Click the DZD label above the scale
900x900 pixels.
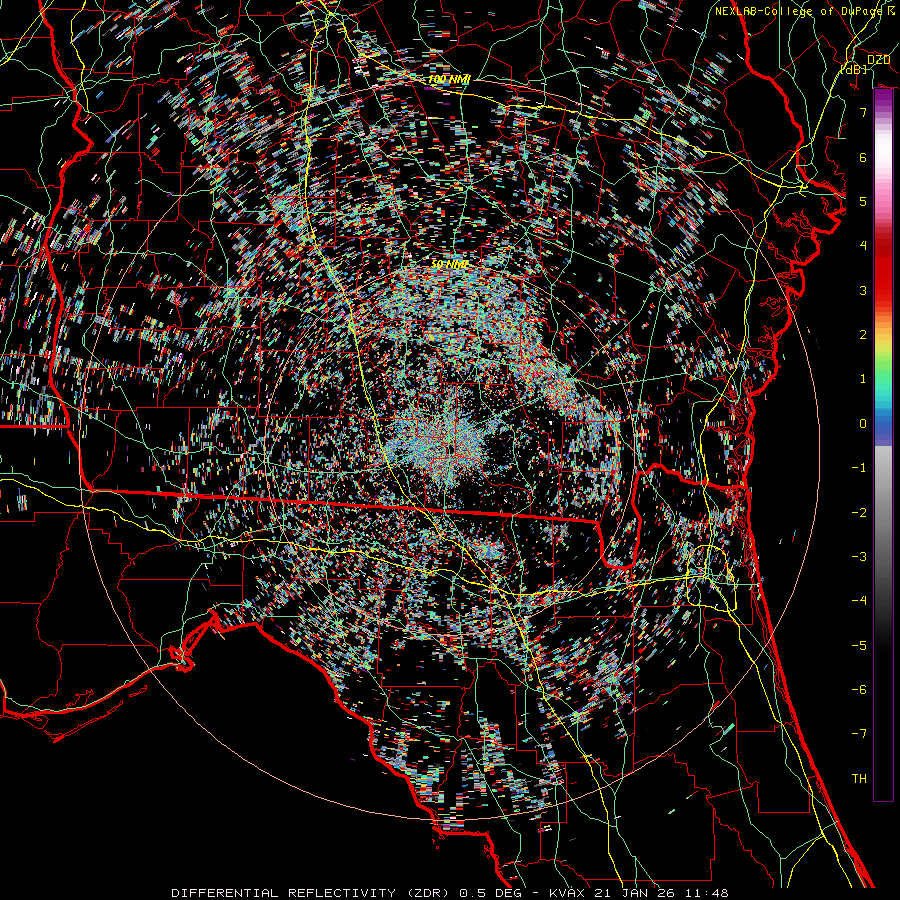pyautogui.click(x=878, y=59)
